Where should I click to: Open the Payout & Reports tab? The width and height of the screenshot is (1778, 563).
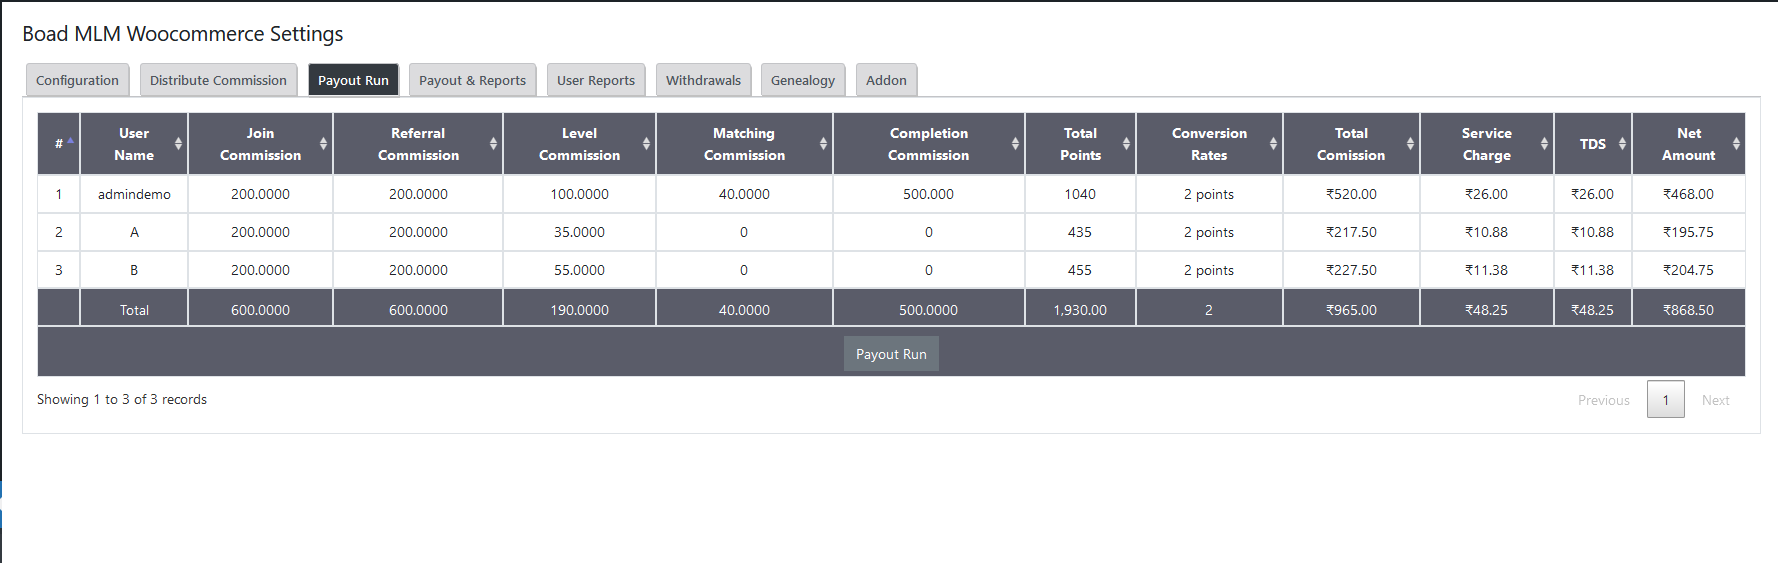472,80
